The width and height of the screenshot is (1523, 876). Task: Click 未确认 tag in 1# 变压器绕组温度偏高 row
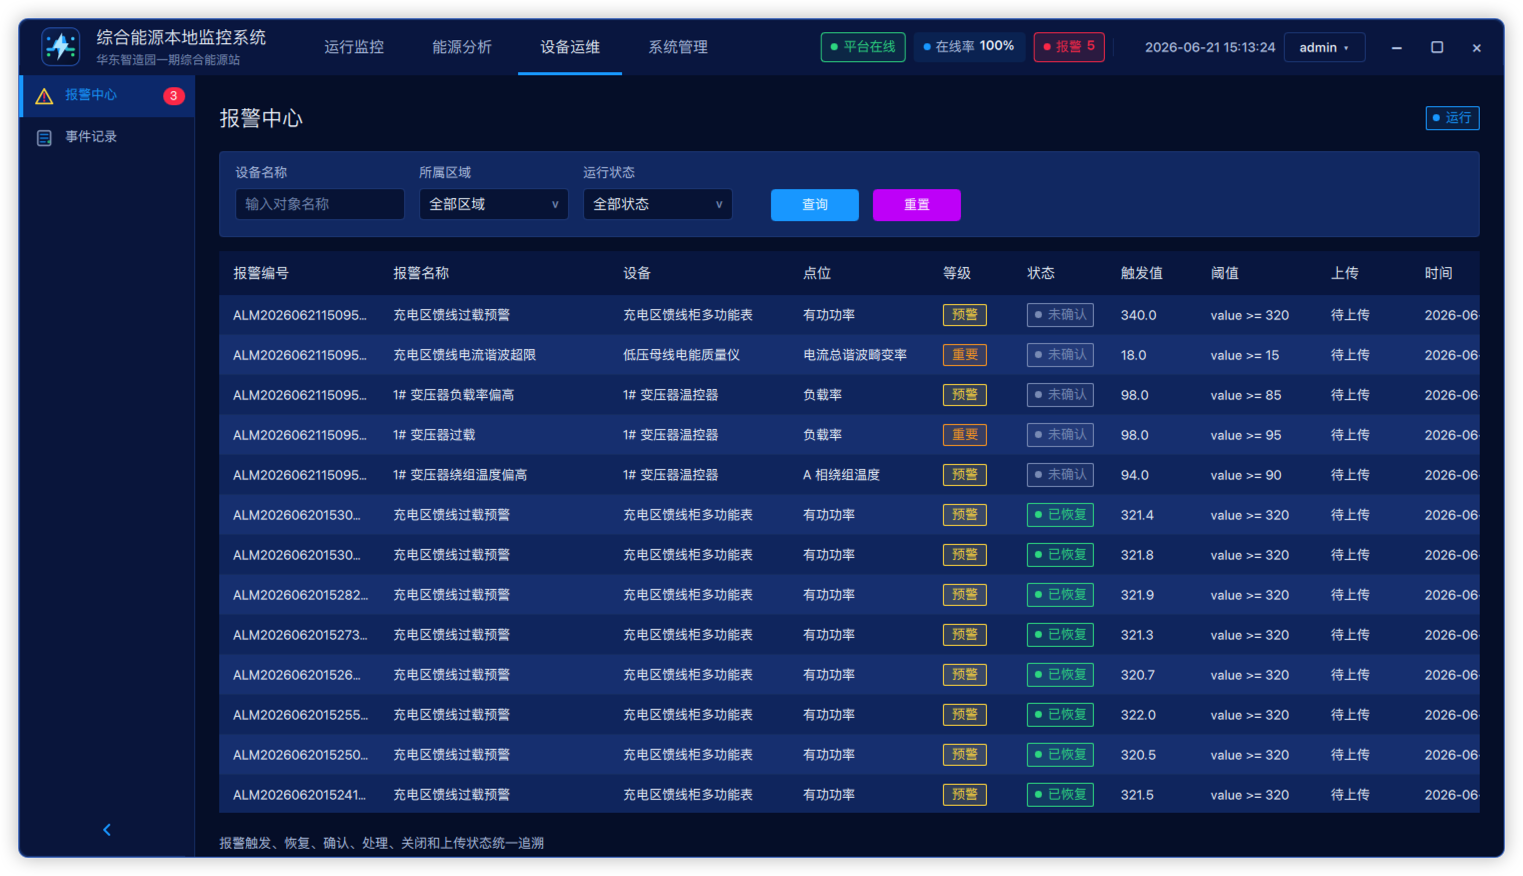tap(1060, 475)
